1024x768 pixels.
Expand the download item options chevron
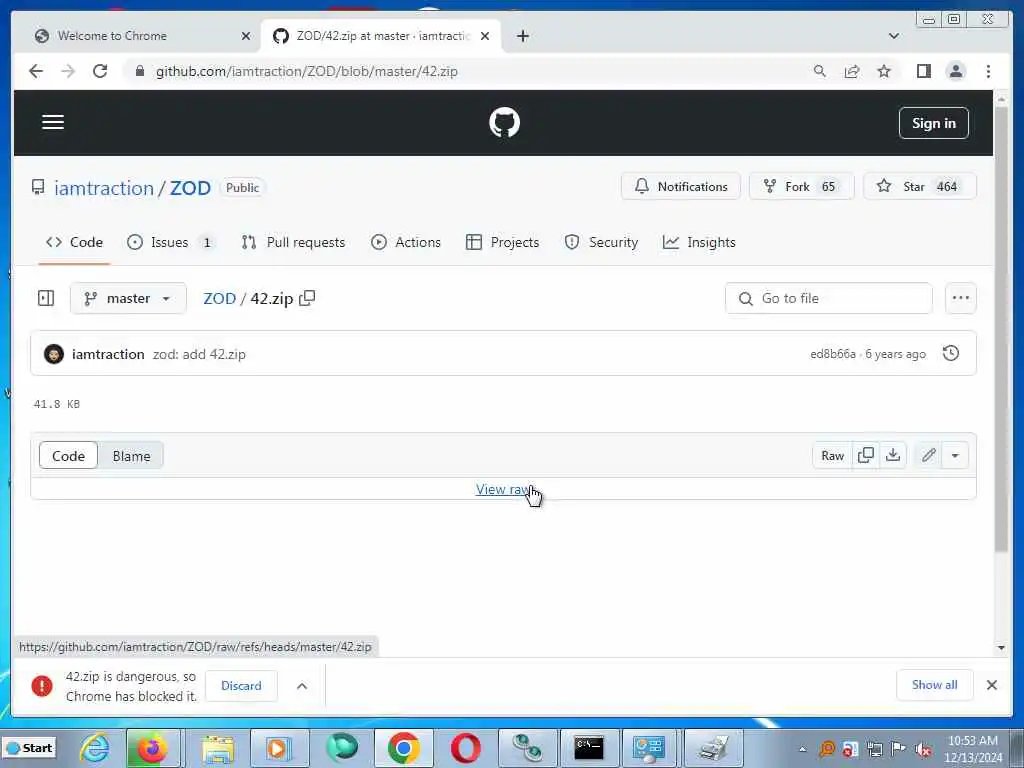pos(302,686)
